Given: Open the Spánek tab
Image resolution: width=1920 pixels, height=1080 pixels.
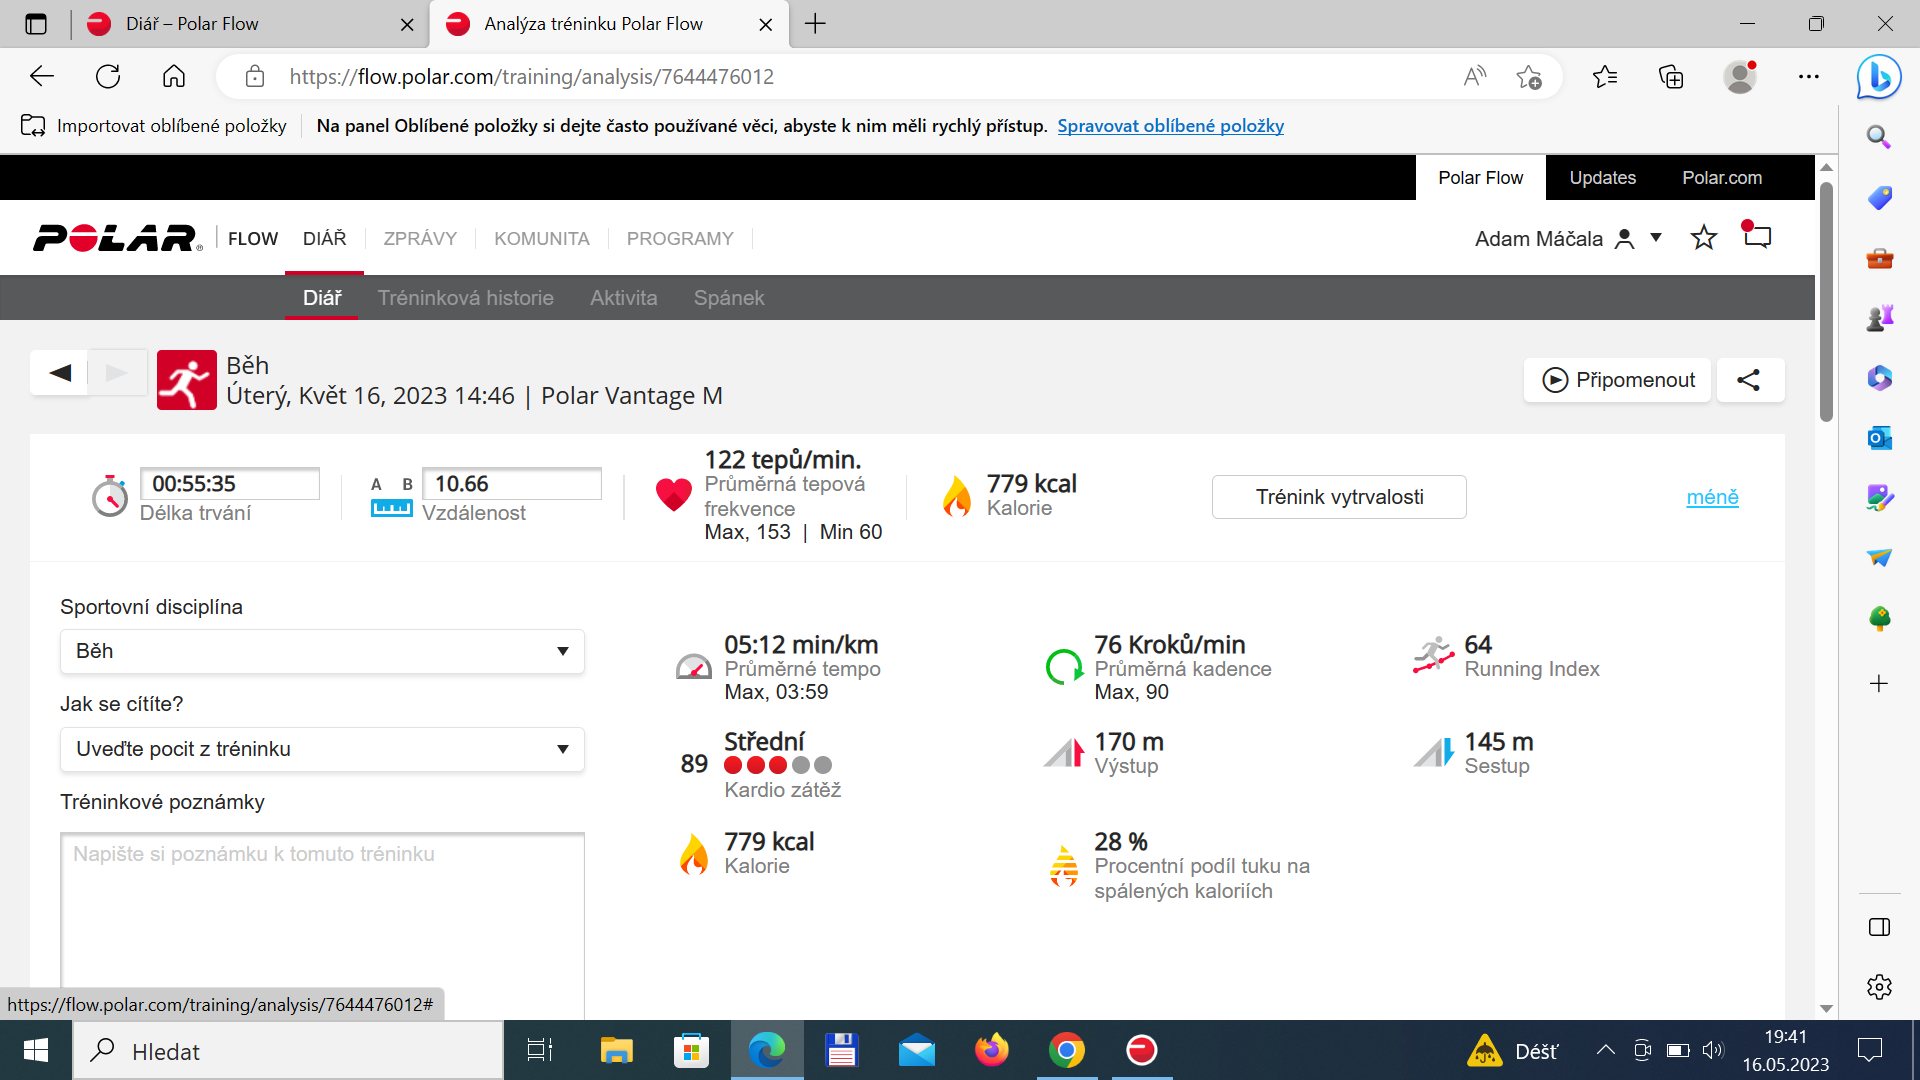Looking at the screenshot, I should [x=729, y=298].
